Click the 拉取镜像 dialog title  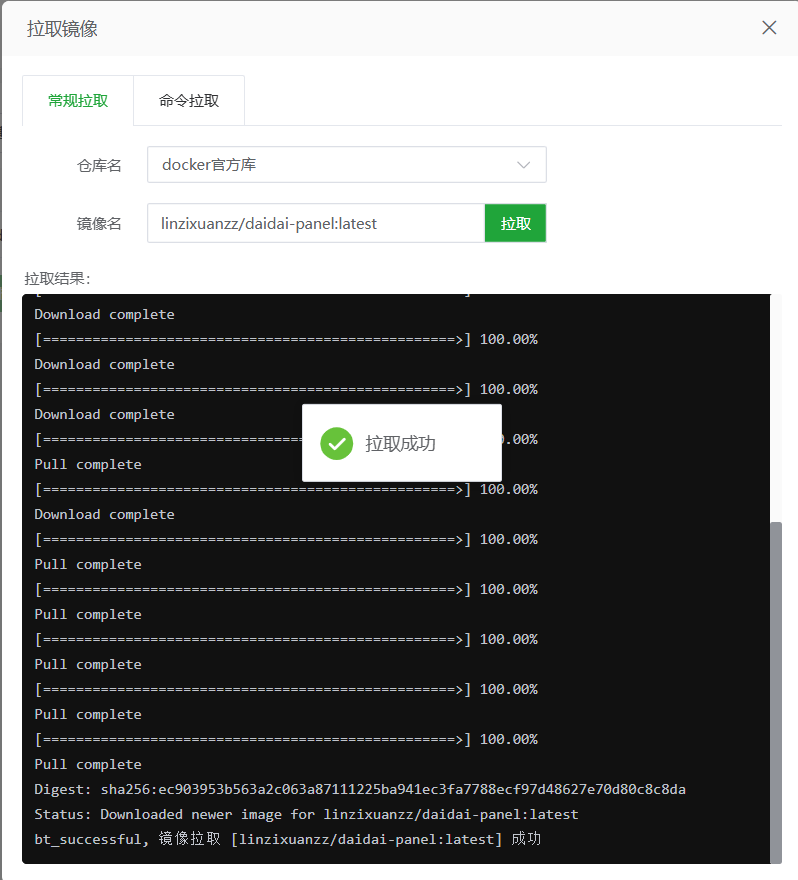click(62, 29)
